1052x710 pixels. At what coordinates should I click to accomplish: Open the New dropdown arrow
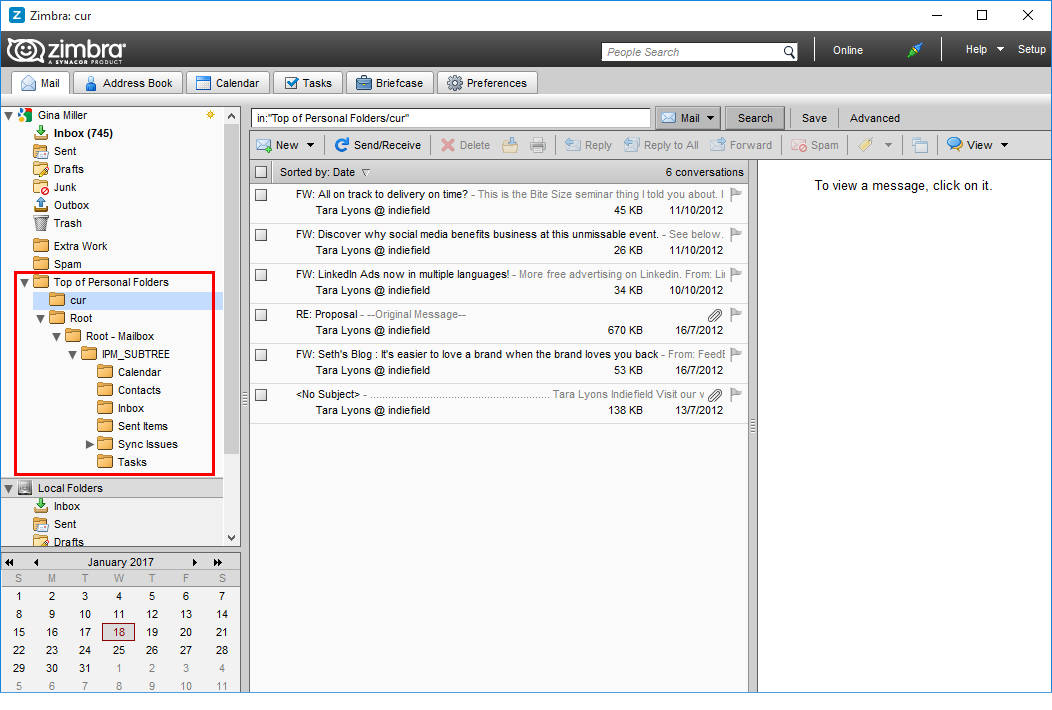click(x=311, y=145)
